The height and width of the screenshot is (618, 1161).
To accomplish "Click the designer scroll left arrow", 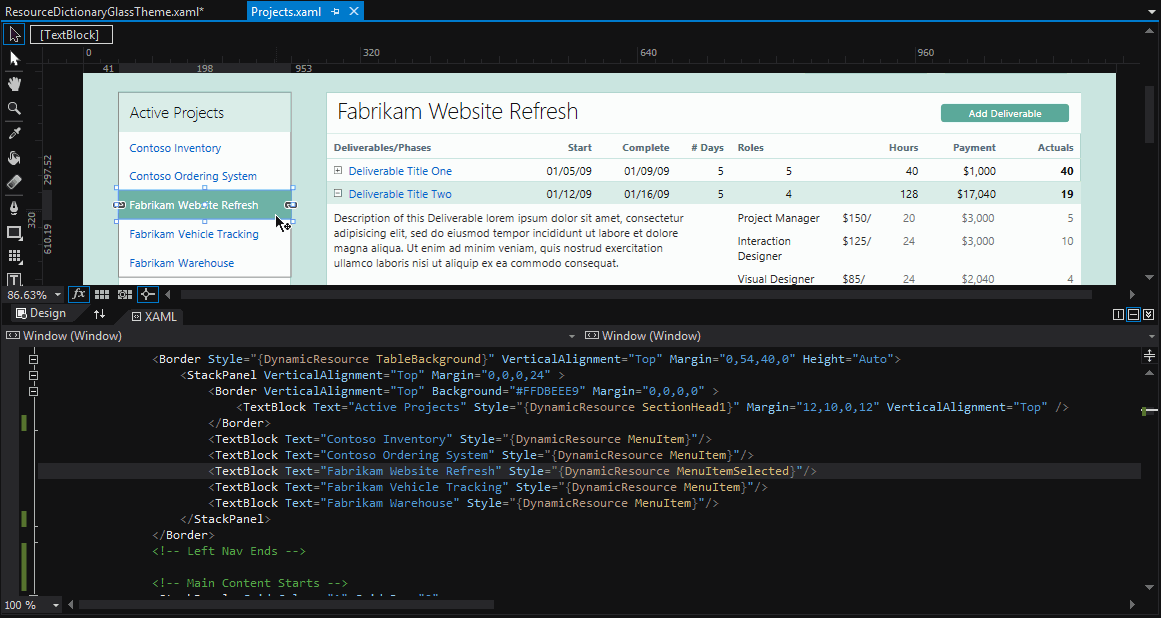I will [168, 295].
